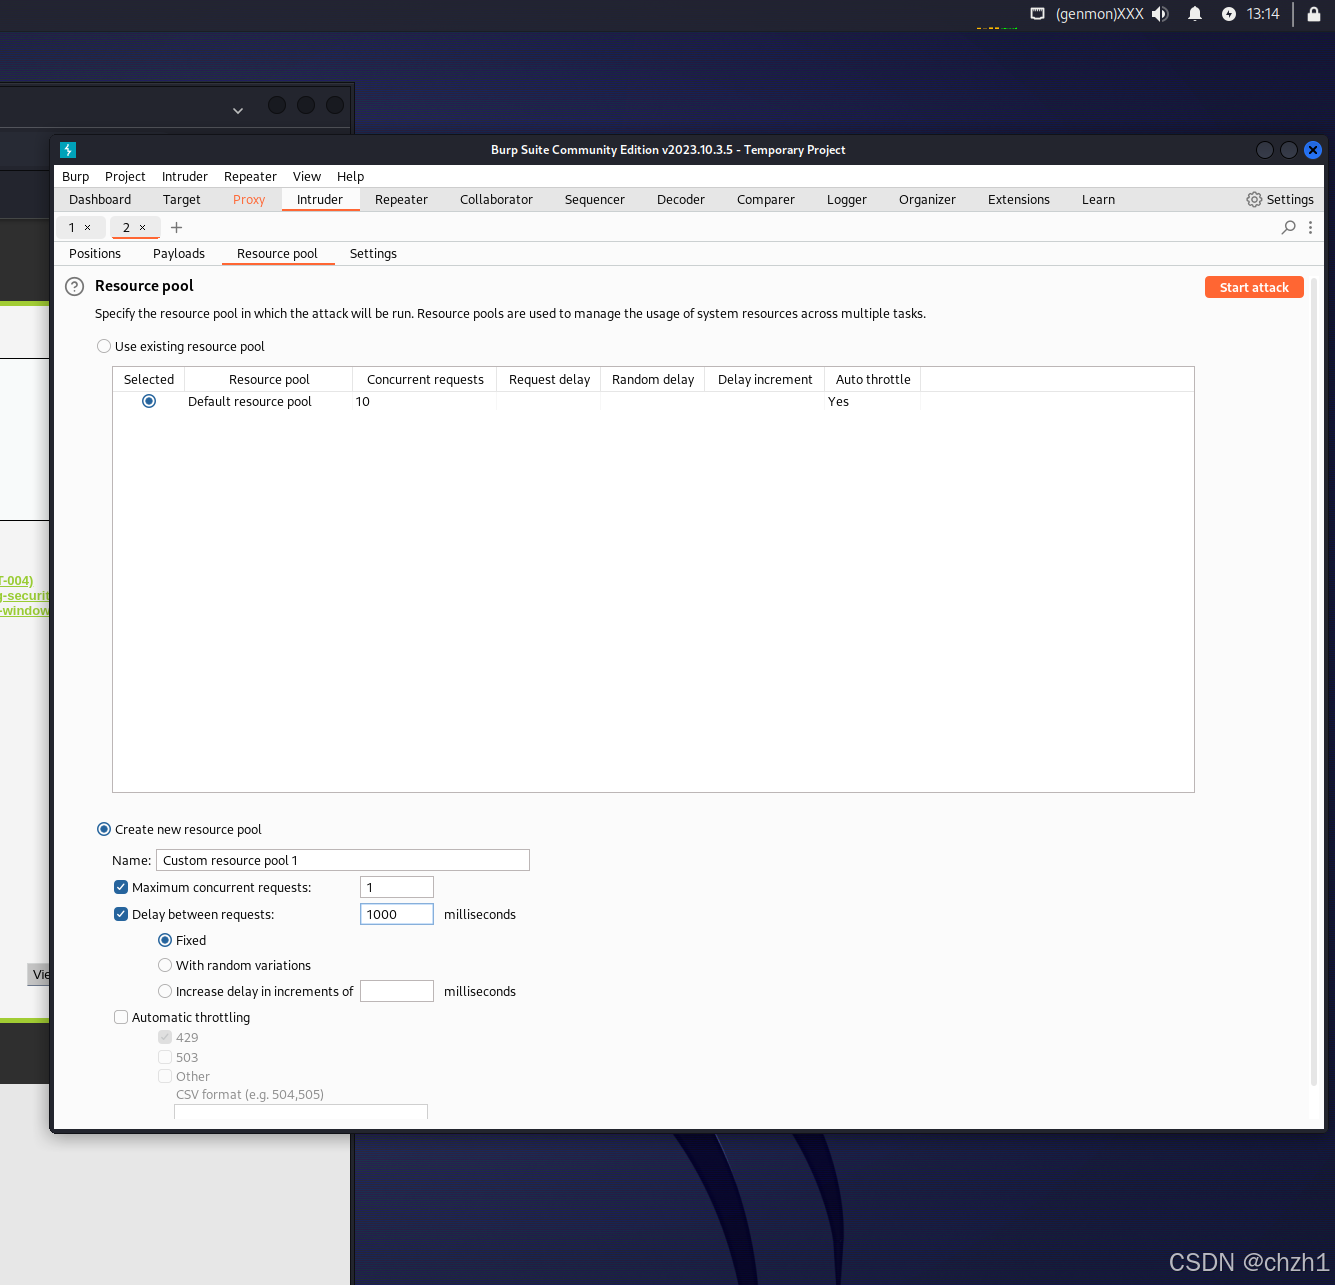1335x1285 pixels.
Task: Switch to the Target tab
Action: coord(182,200)
